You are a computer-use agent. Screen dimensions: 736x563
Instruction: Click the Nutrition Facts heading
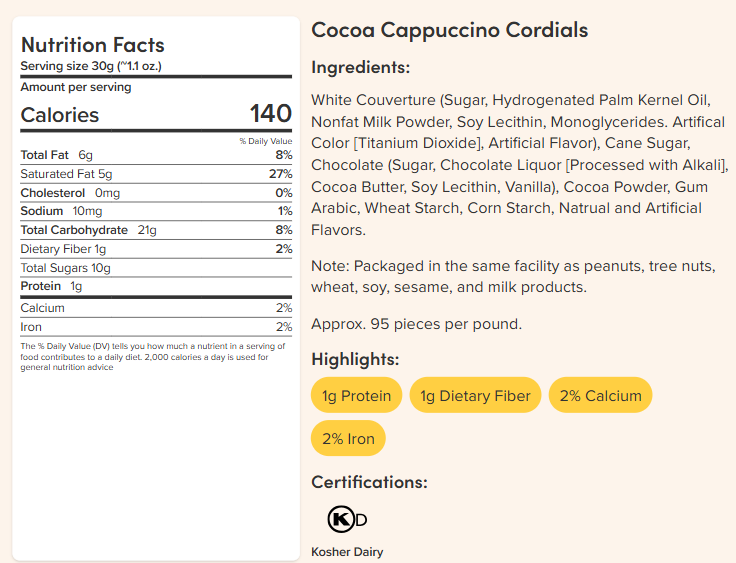click(93, 45)
